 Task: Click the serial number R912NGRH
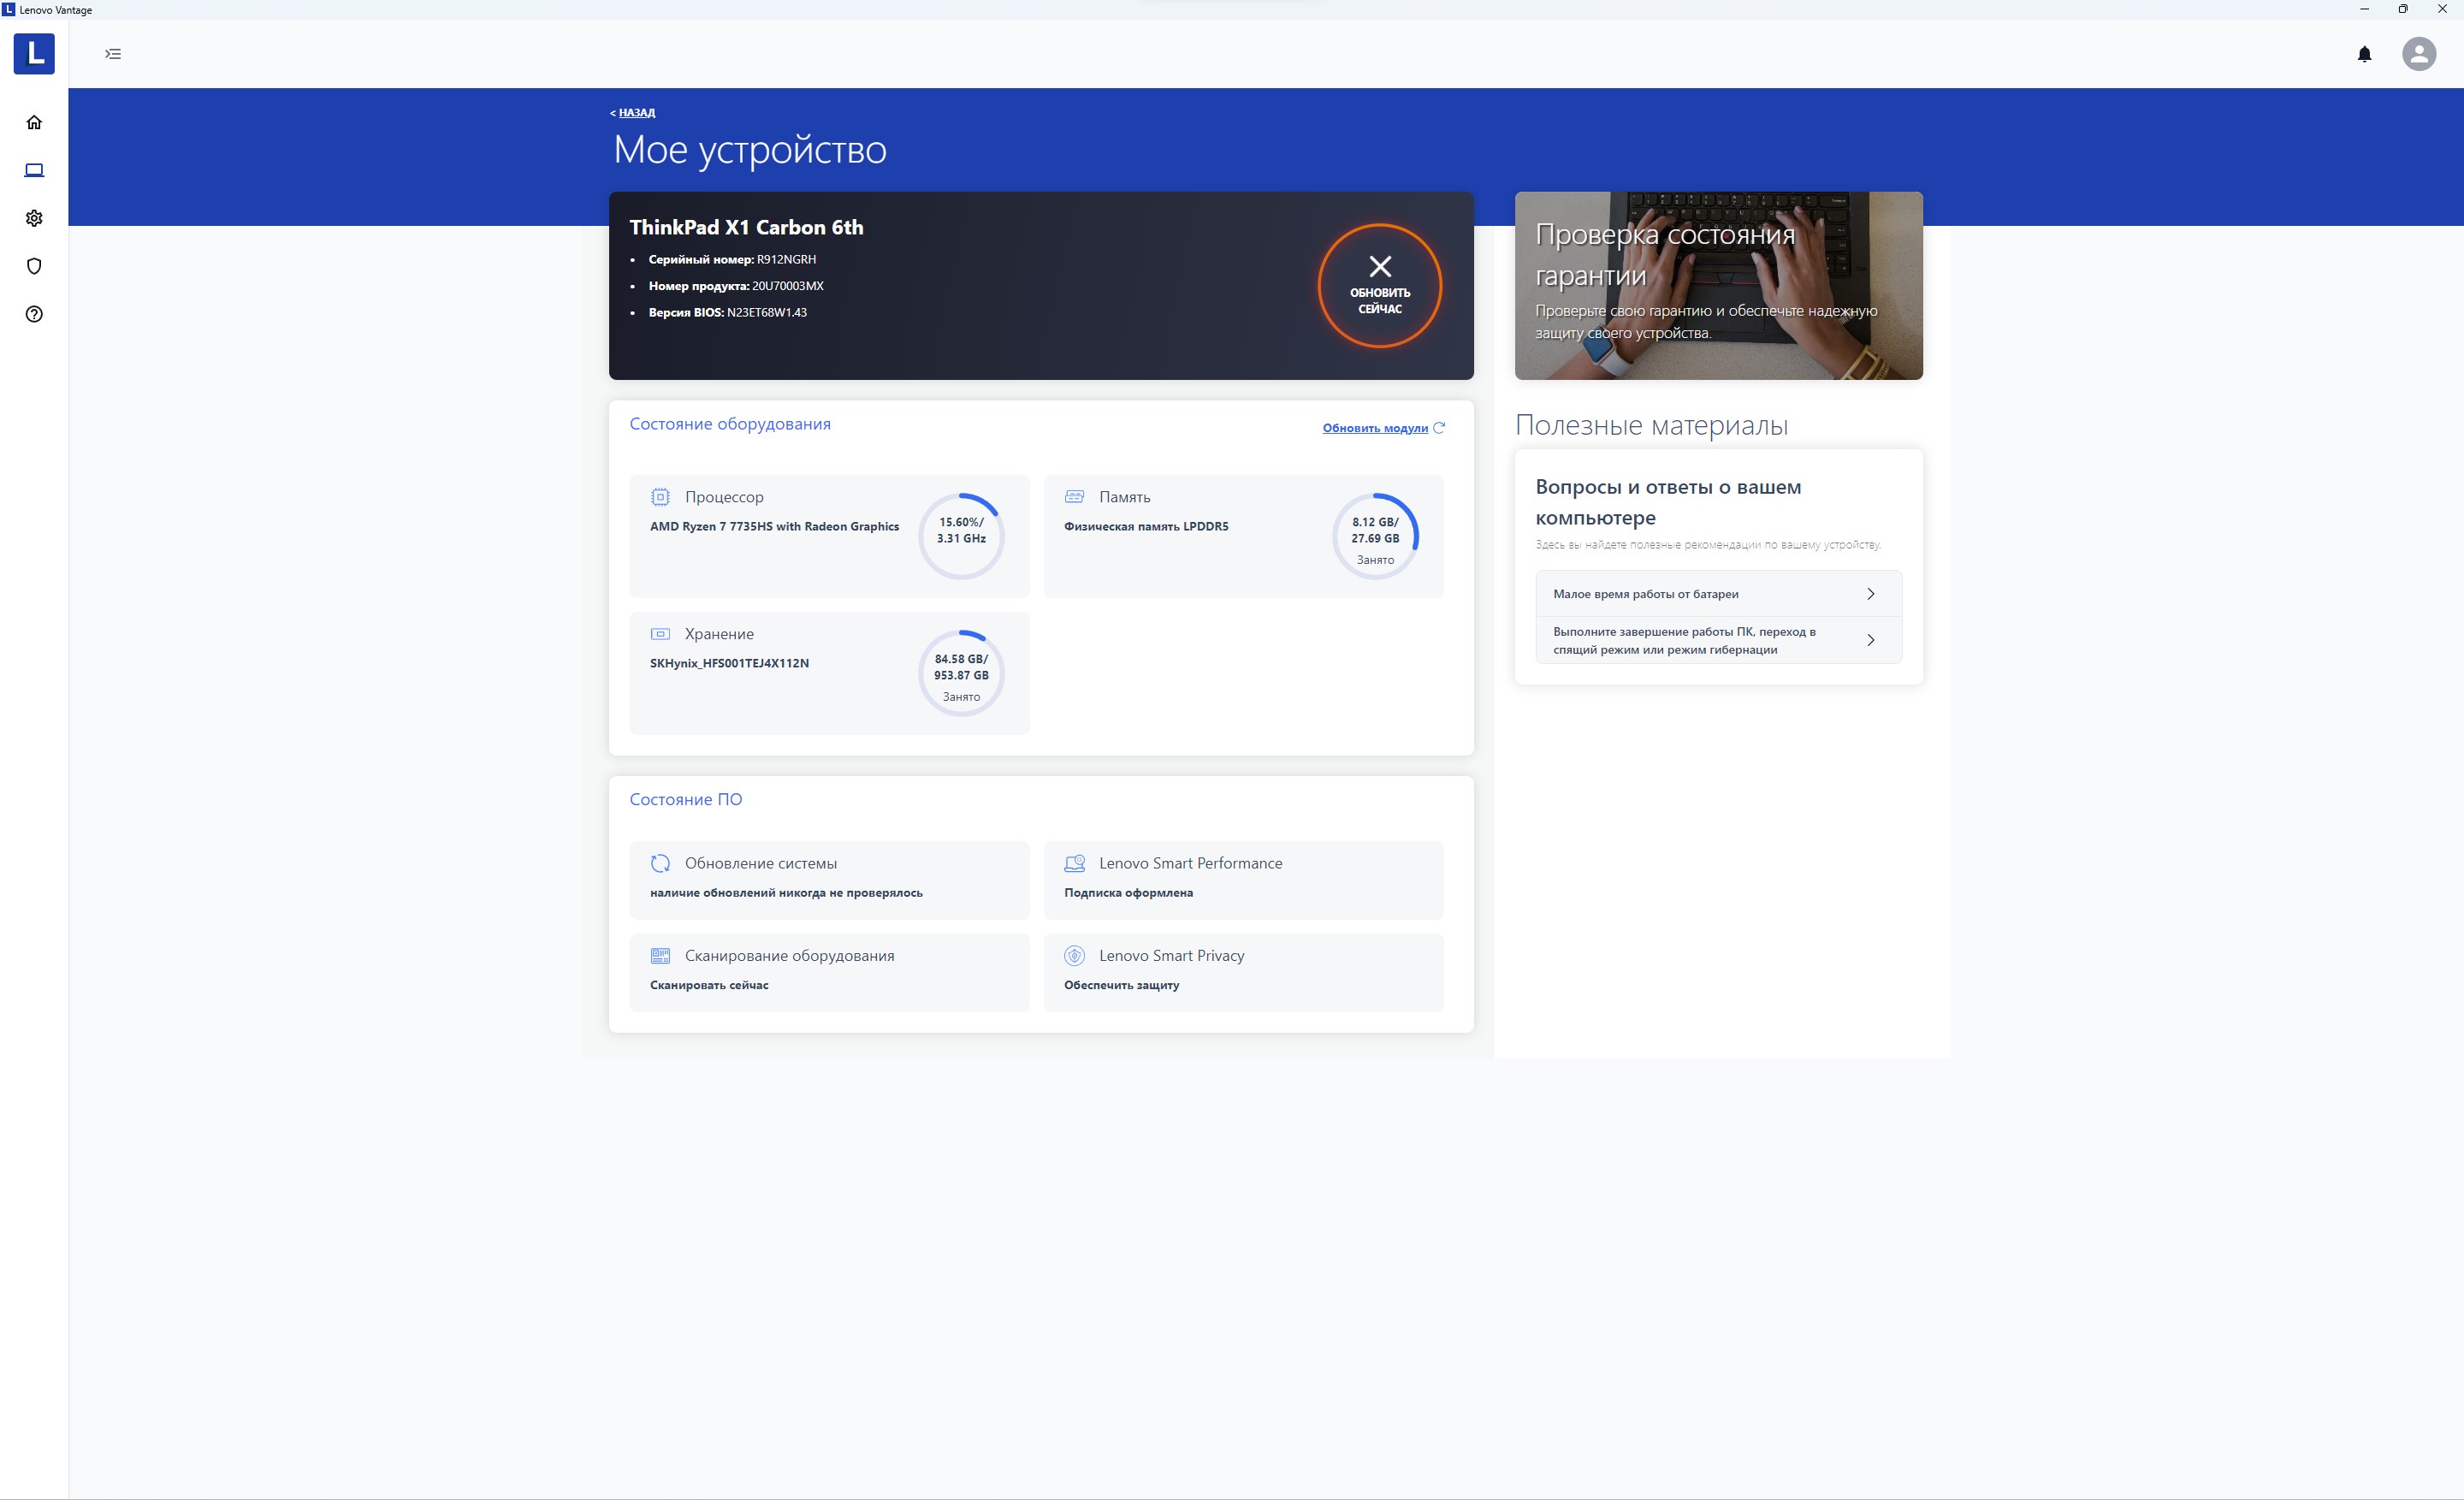tap(786, 259)
